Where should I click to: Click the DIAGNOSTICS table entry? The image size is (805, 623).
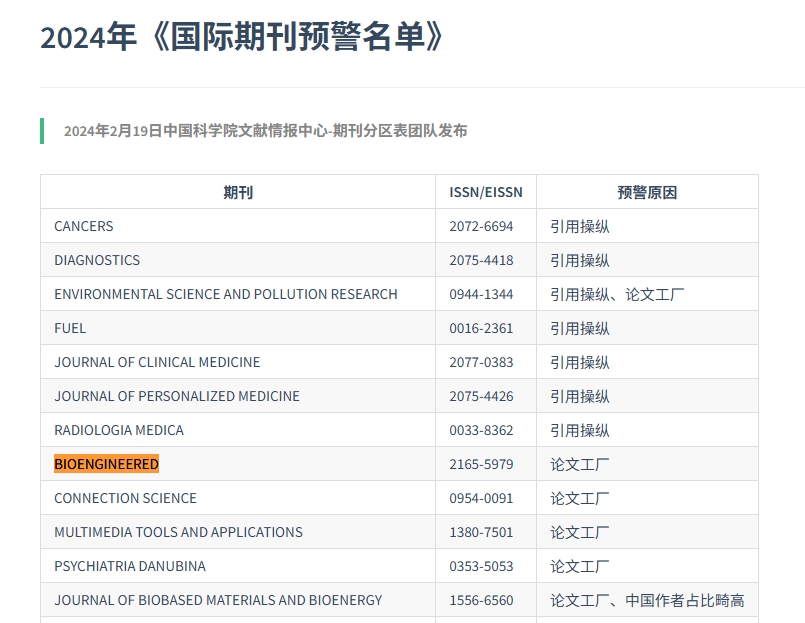(x=96, y=260)
